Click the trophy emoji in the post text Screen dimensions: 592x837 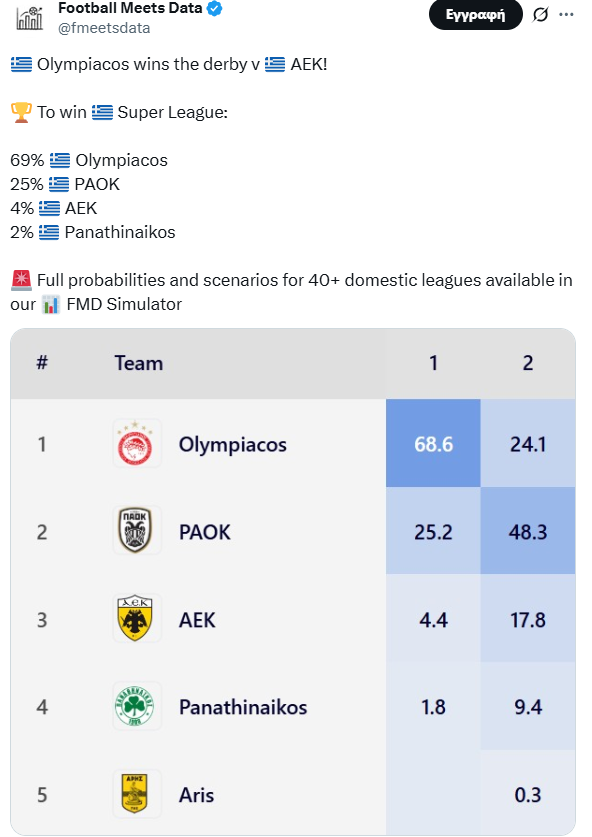(x=19, y=112)
